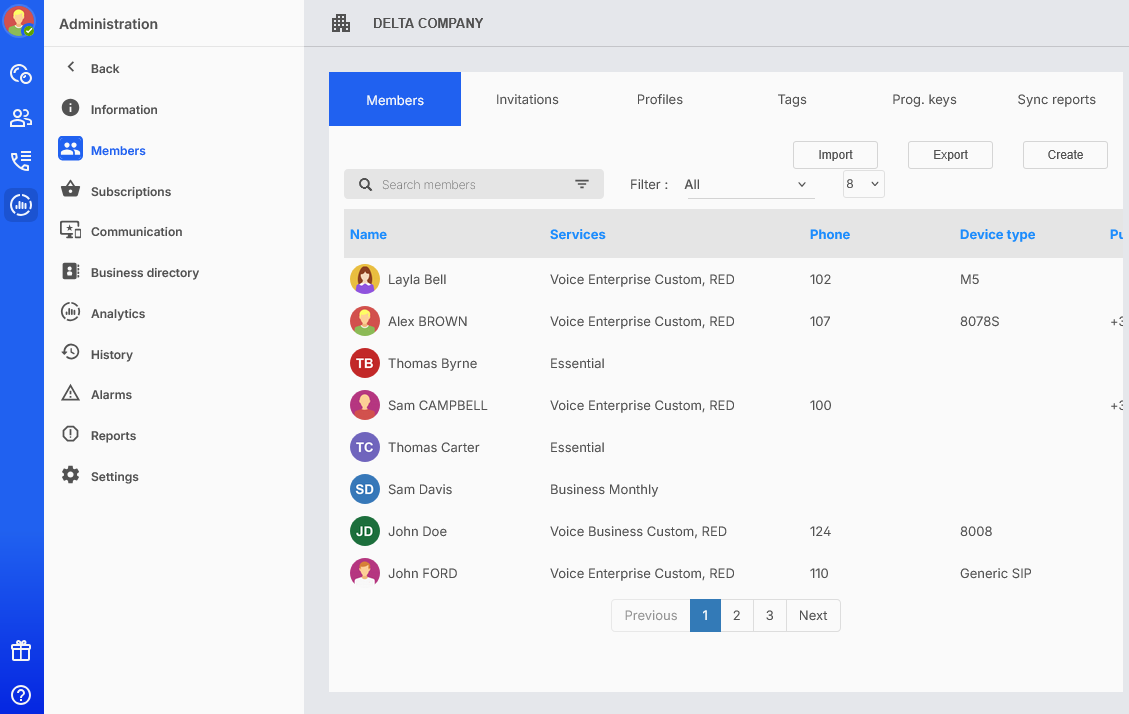Open the gift icon at bottom left
Image resolution: width=1129 pixels, height=714 pixels.
click(21, 651)
